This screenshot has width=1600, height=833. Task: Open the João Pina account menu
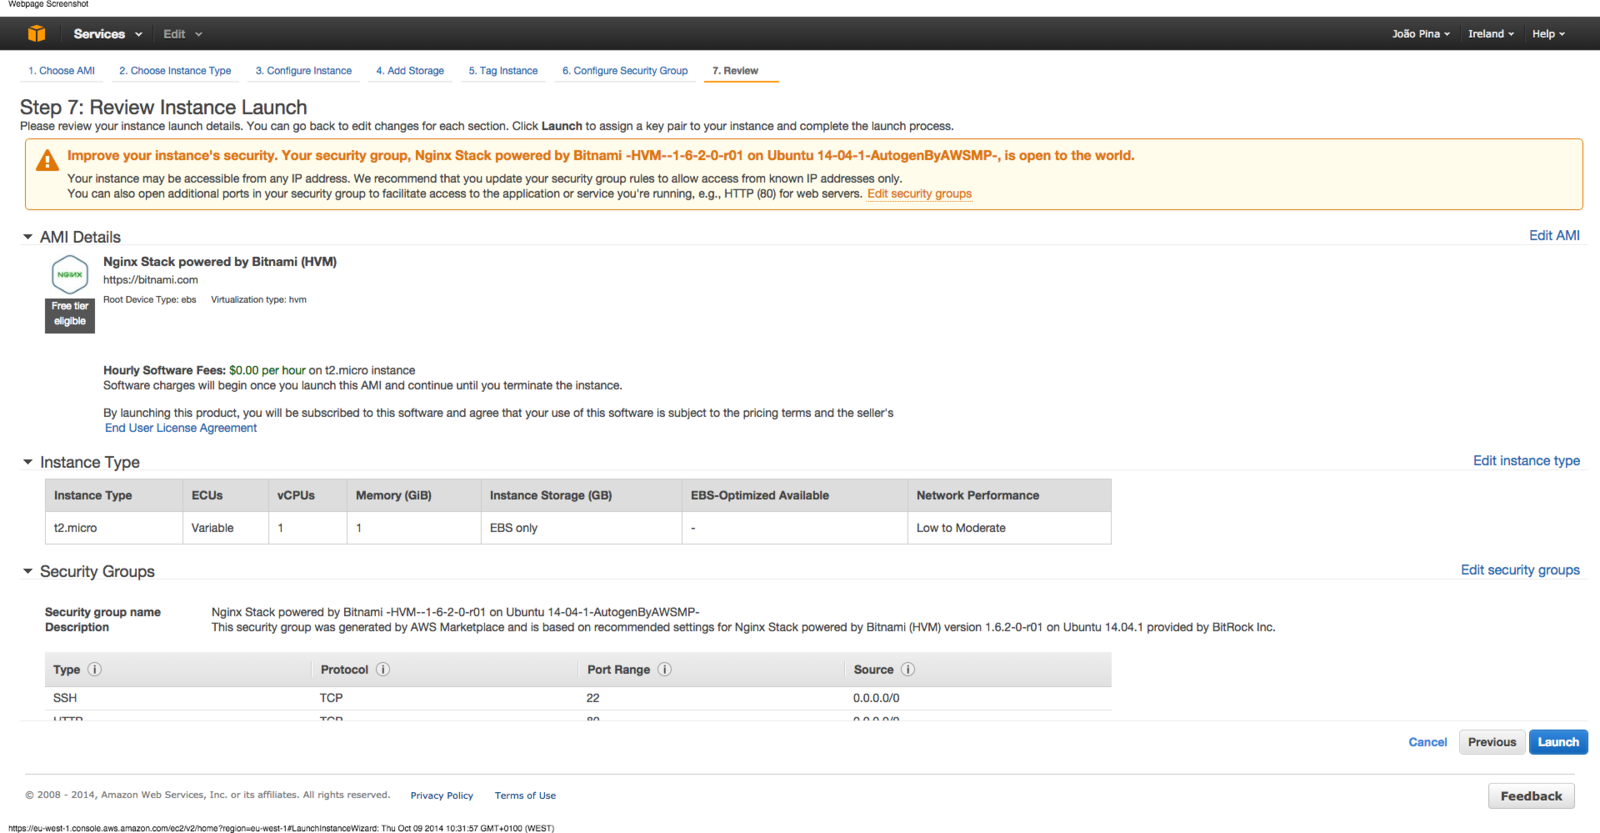[1421, 34]
